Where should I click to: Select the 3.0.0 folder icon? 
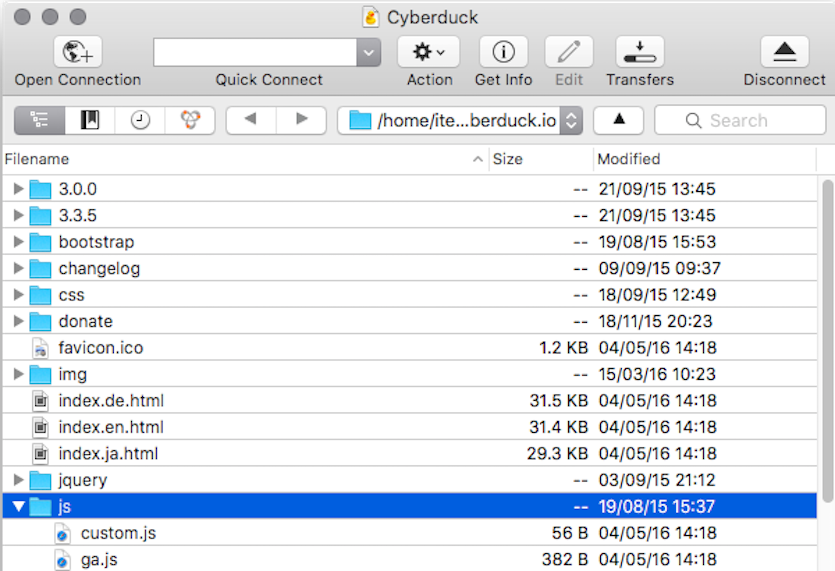pos(40,189)
